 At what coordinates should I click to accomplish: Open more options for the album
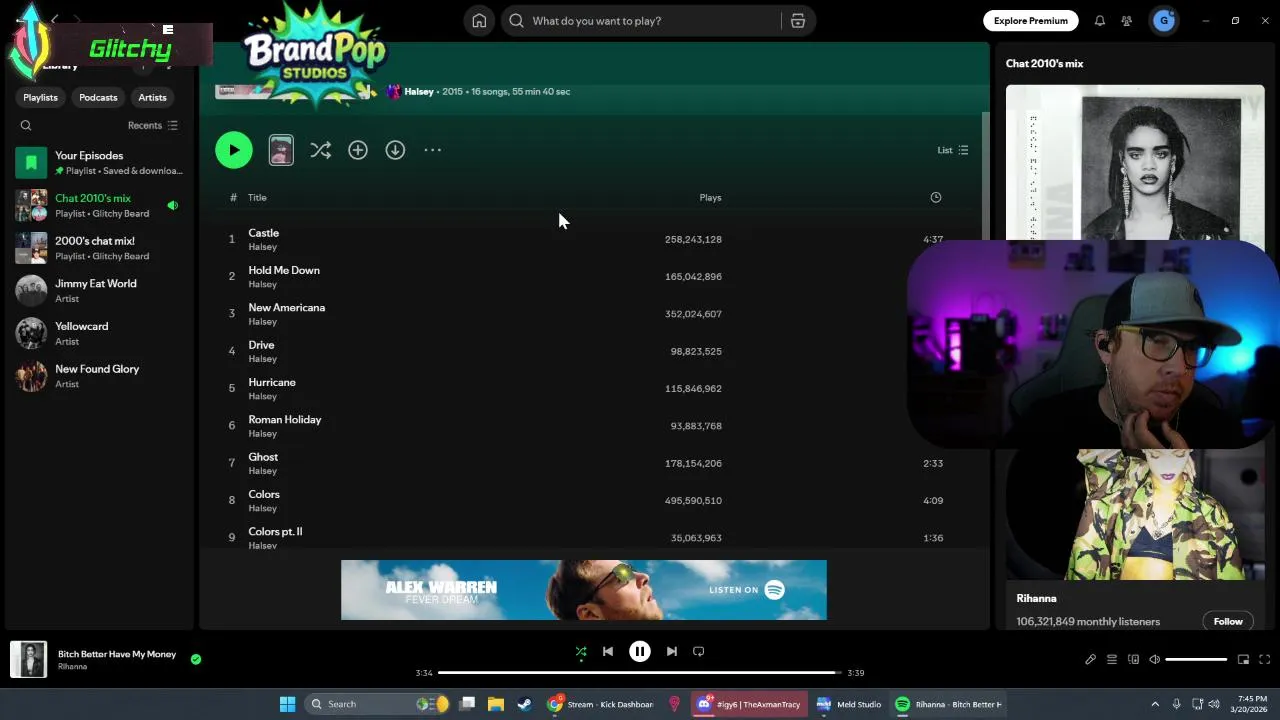click(432, 150)
